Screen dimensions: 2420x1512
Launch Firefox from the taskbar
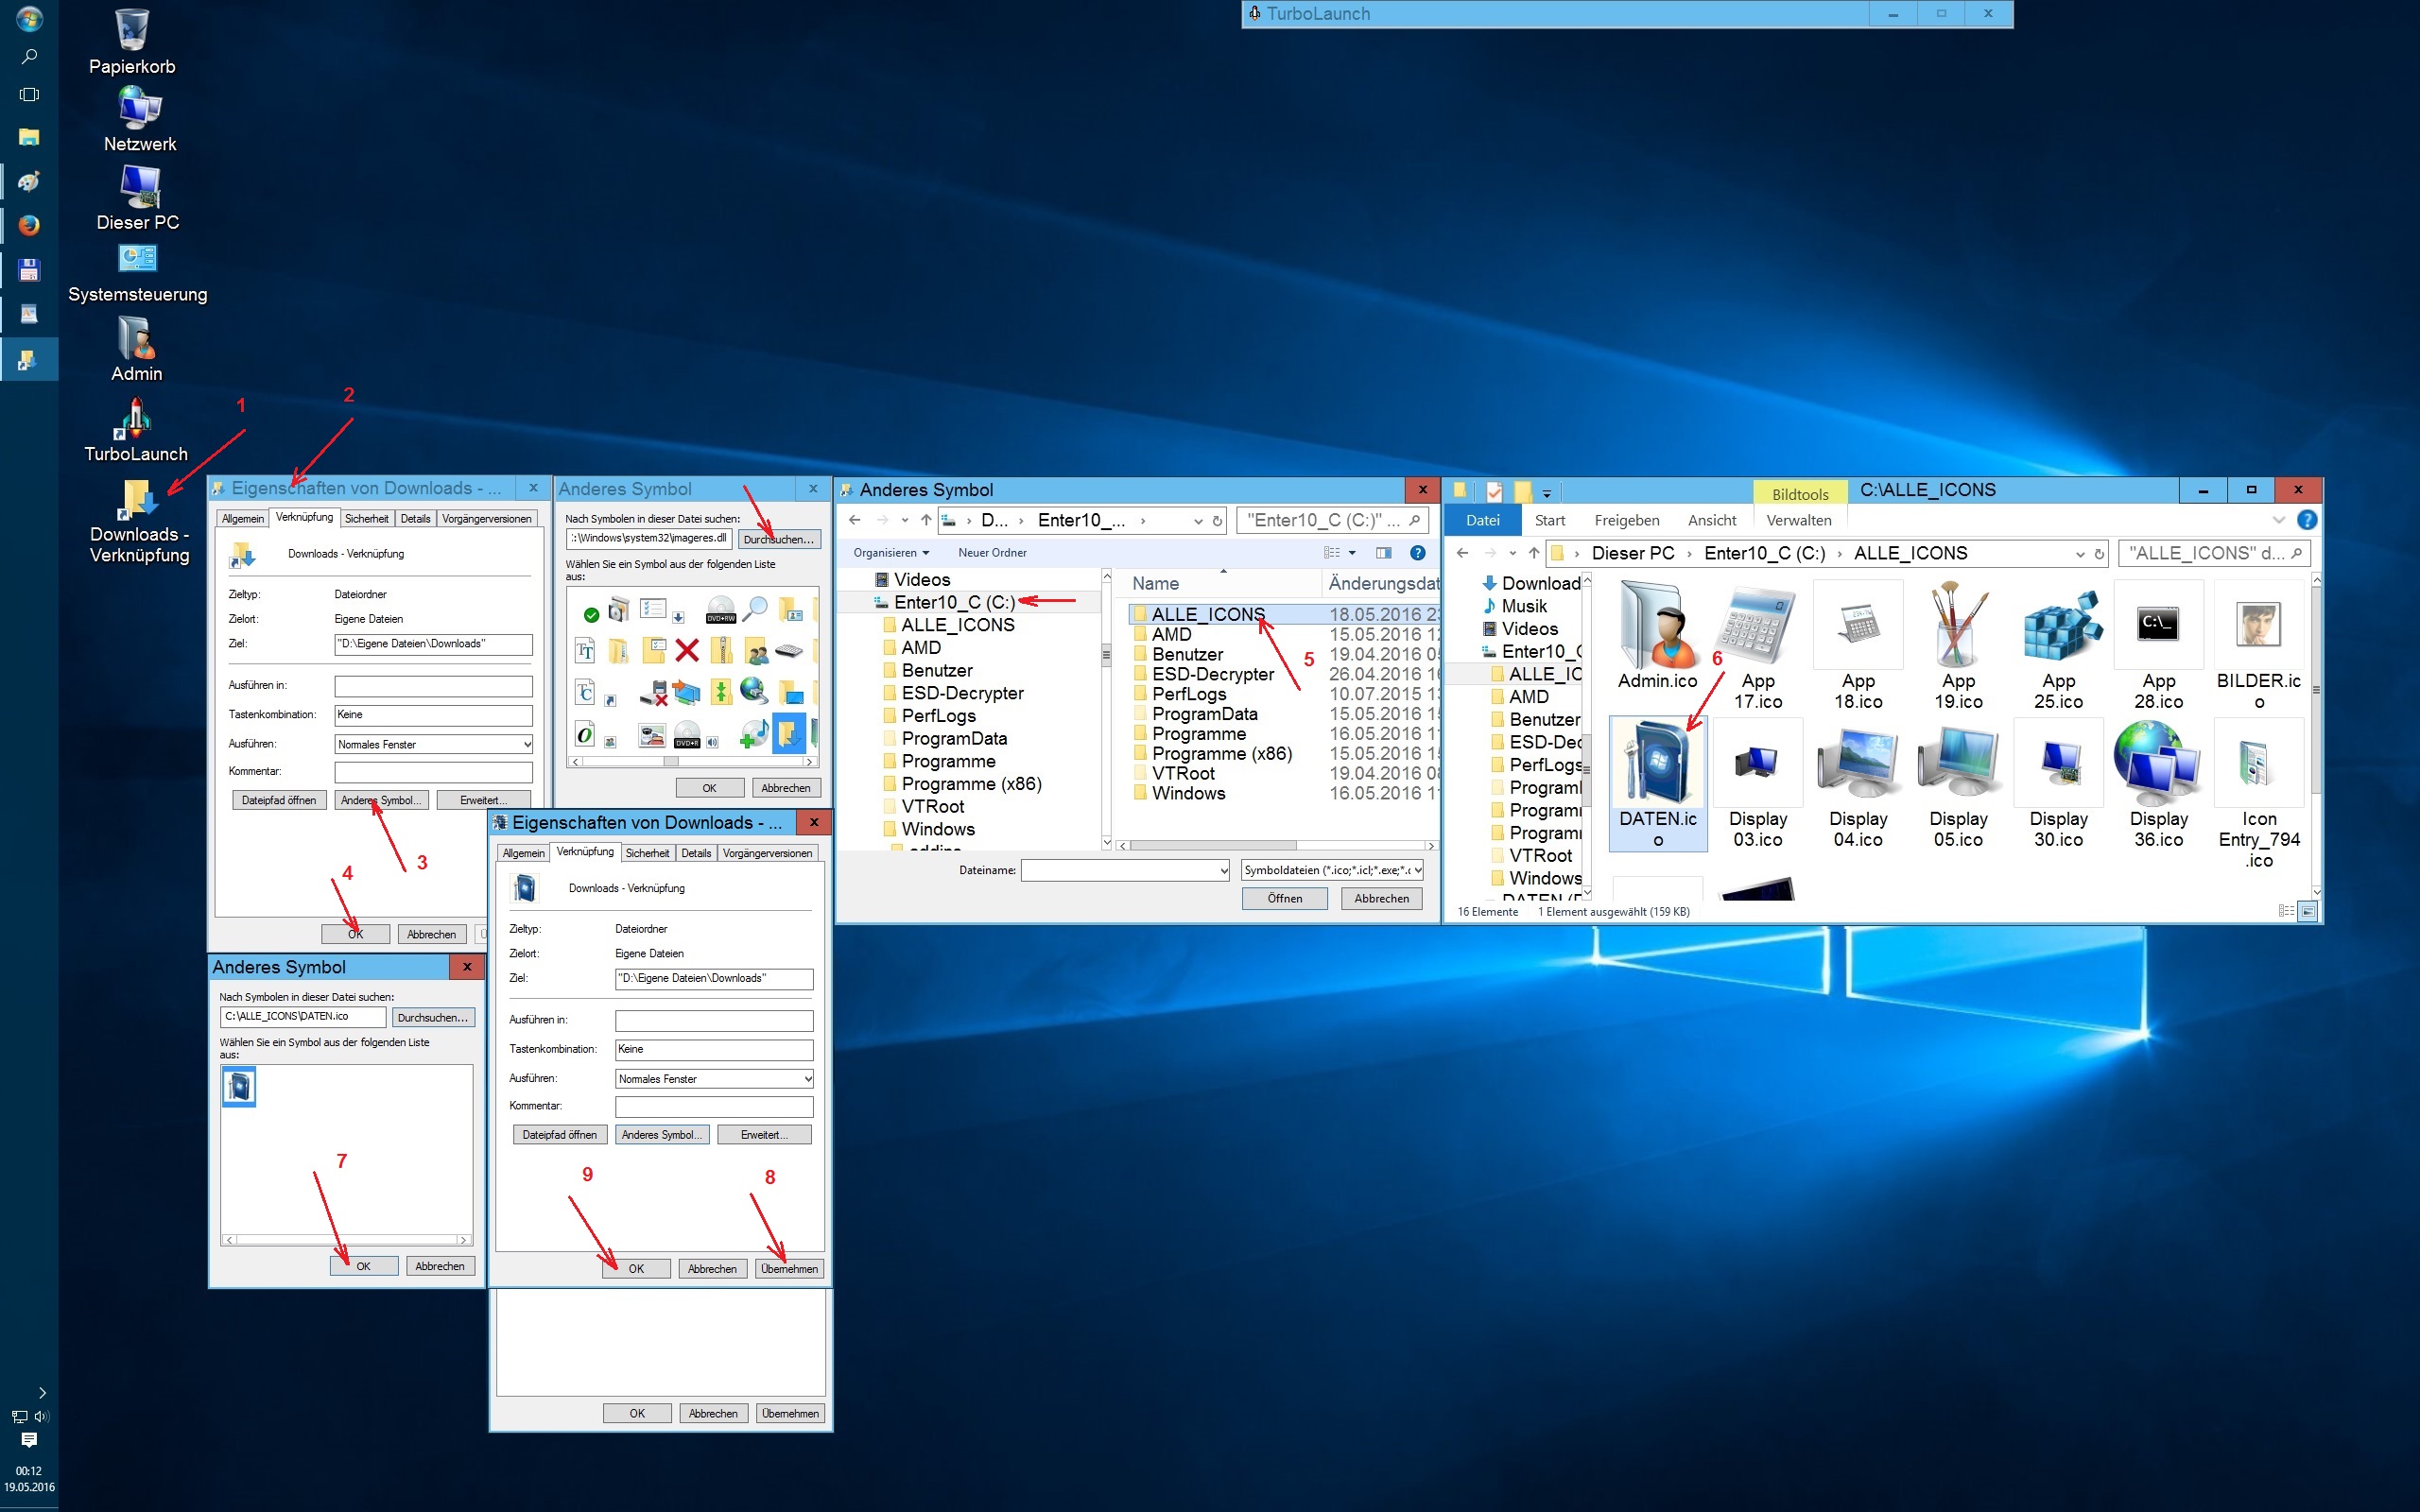tap(29, 225)
